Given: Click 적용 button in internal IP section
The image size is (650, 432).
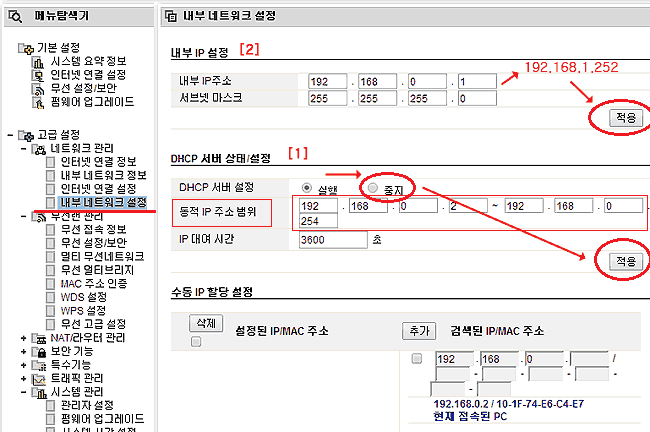Looking at the screenshot, I should coord(626,118).
